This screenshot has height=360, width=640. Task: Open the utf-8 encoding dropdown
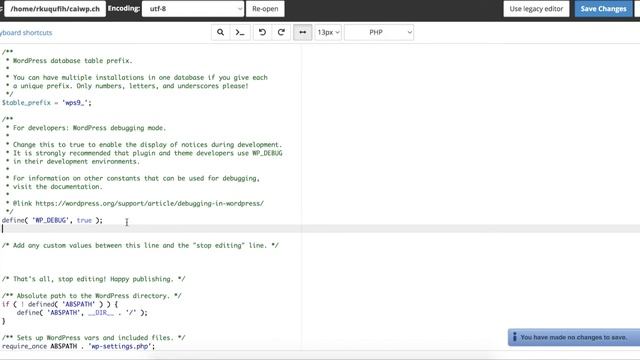[193, 9]
